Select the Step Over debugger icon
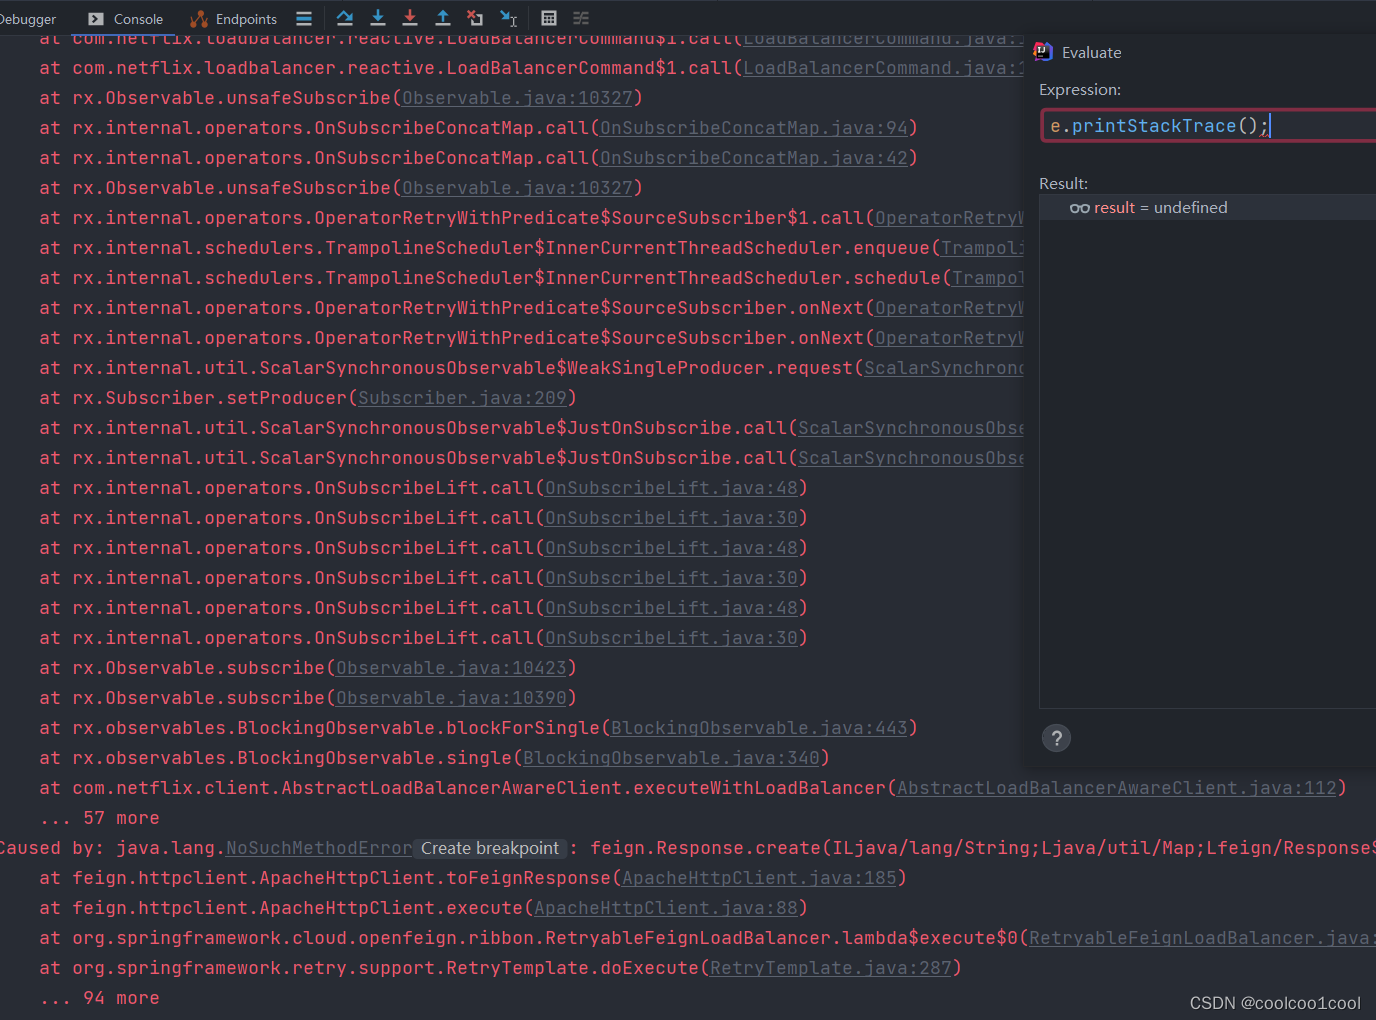Image resolution: width=1376 pixels, height=1020 pixels. coord(344,18)
